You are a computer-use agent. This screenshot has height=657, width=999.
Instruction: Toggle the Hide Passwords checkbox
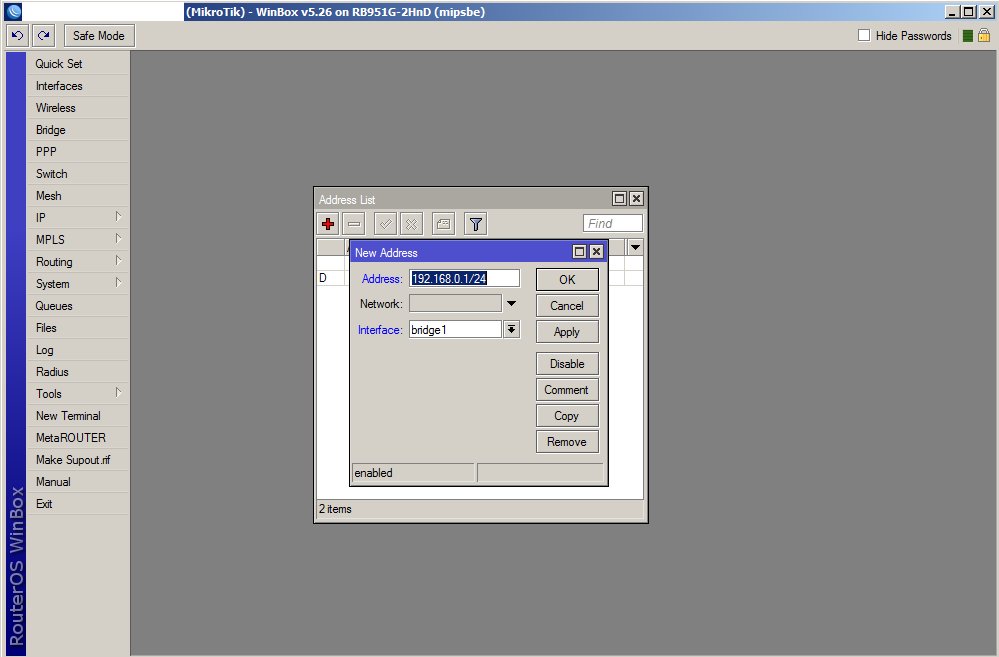[x=864, y=36]
